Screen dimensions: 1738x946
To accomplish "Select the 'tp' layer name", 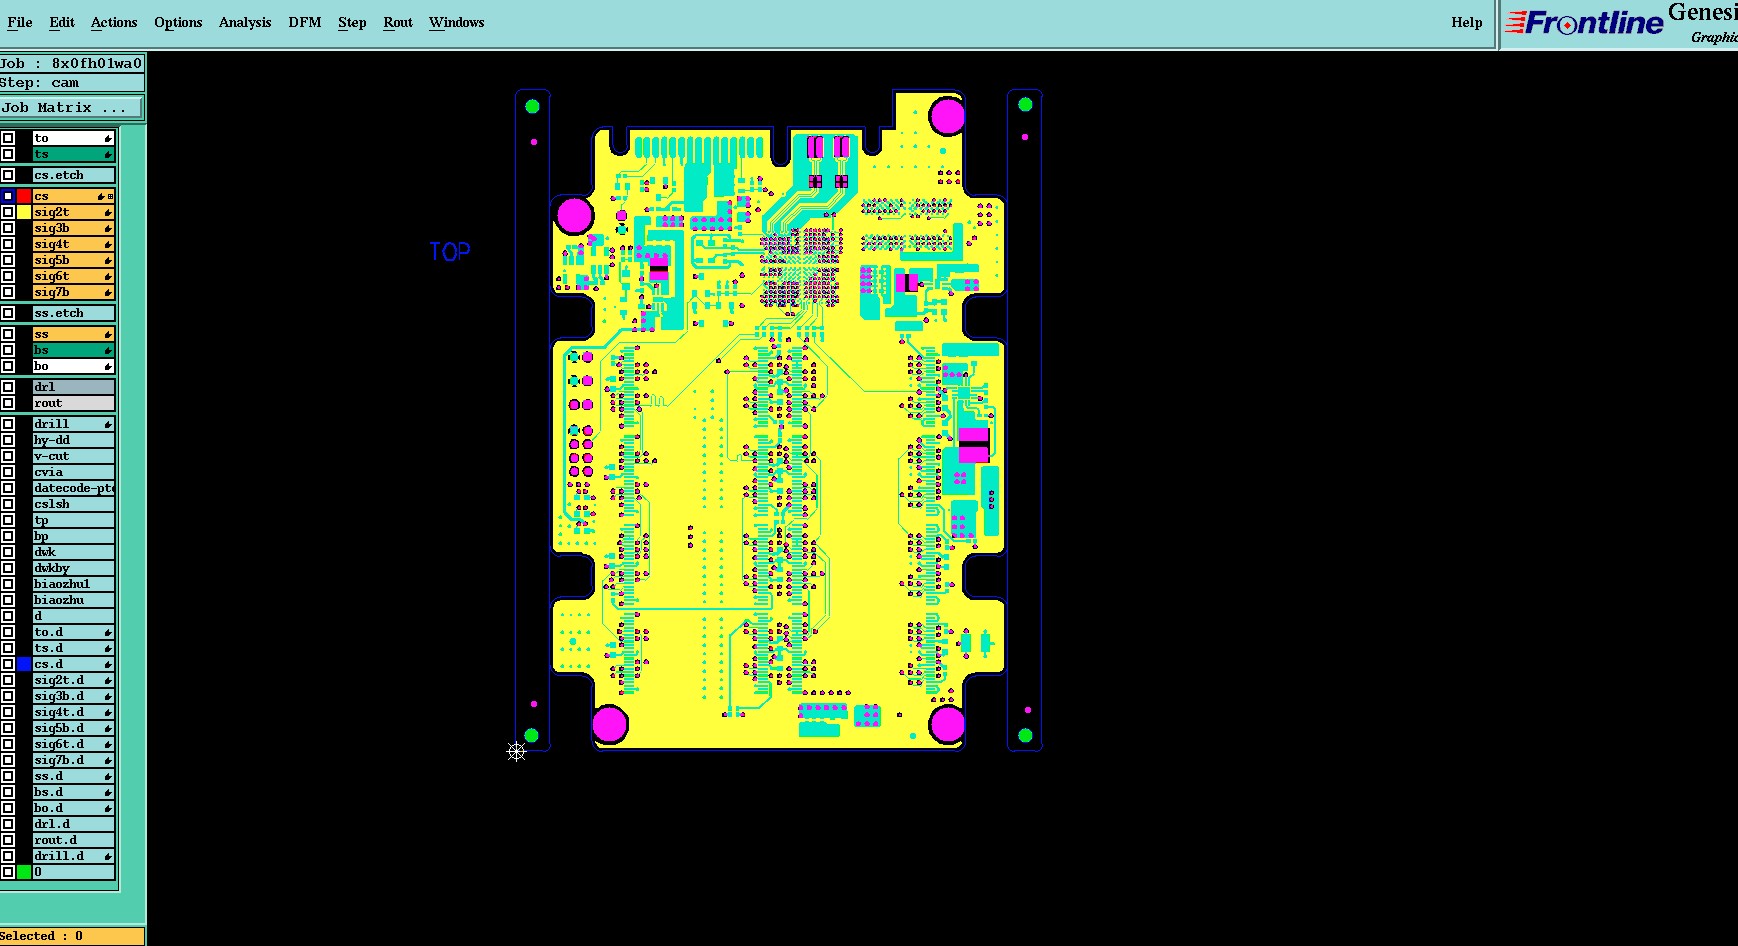I will pos(74,520).
